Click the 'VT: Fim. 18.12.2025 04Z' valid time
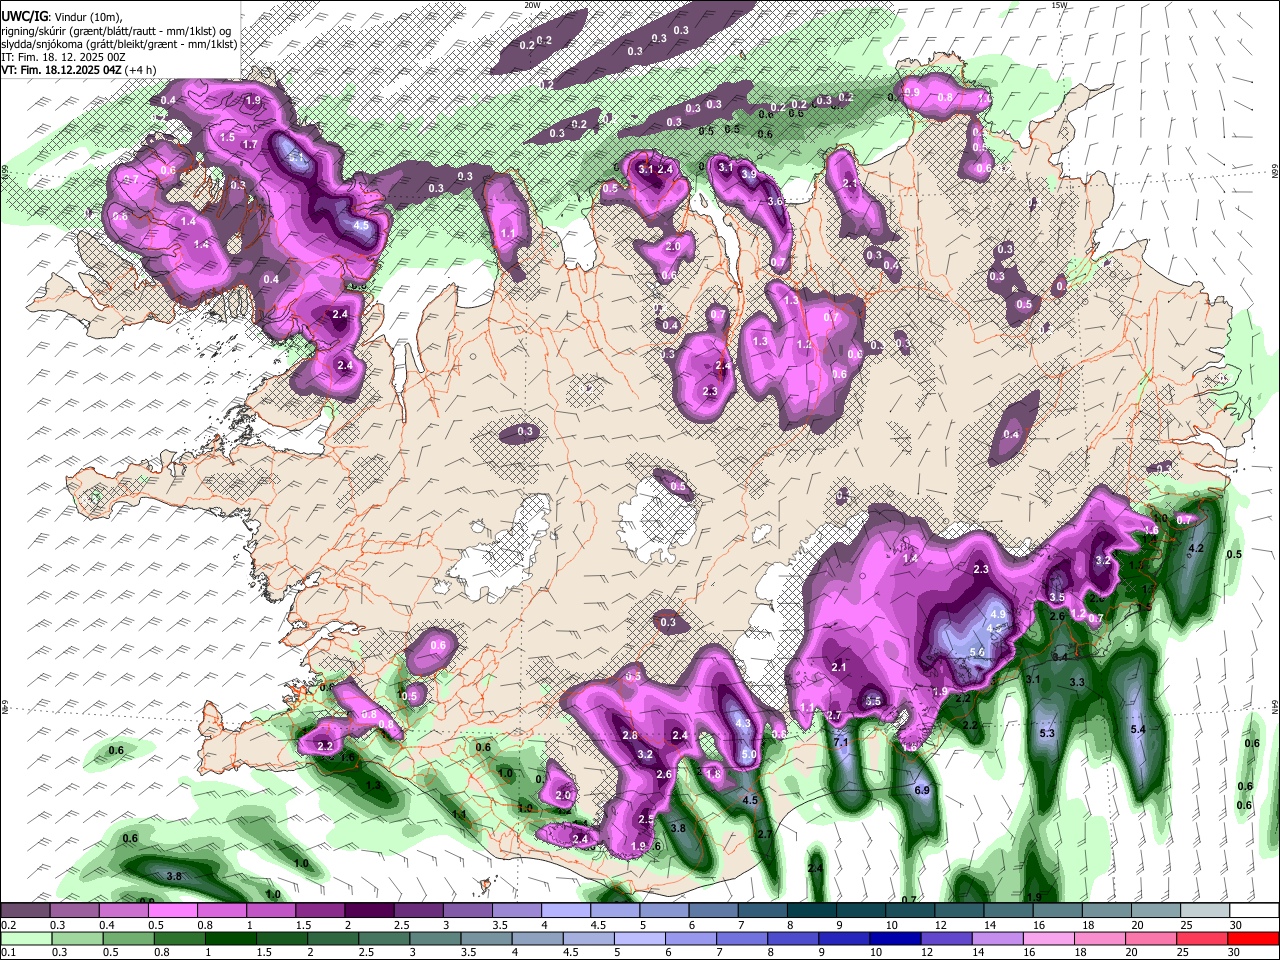1280x960 pixels. [61, 70]
